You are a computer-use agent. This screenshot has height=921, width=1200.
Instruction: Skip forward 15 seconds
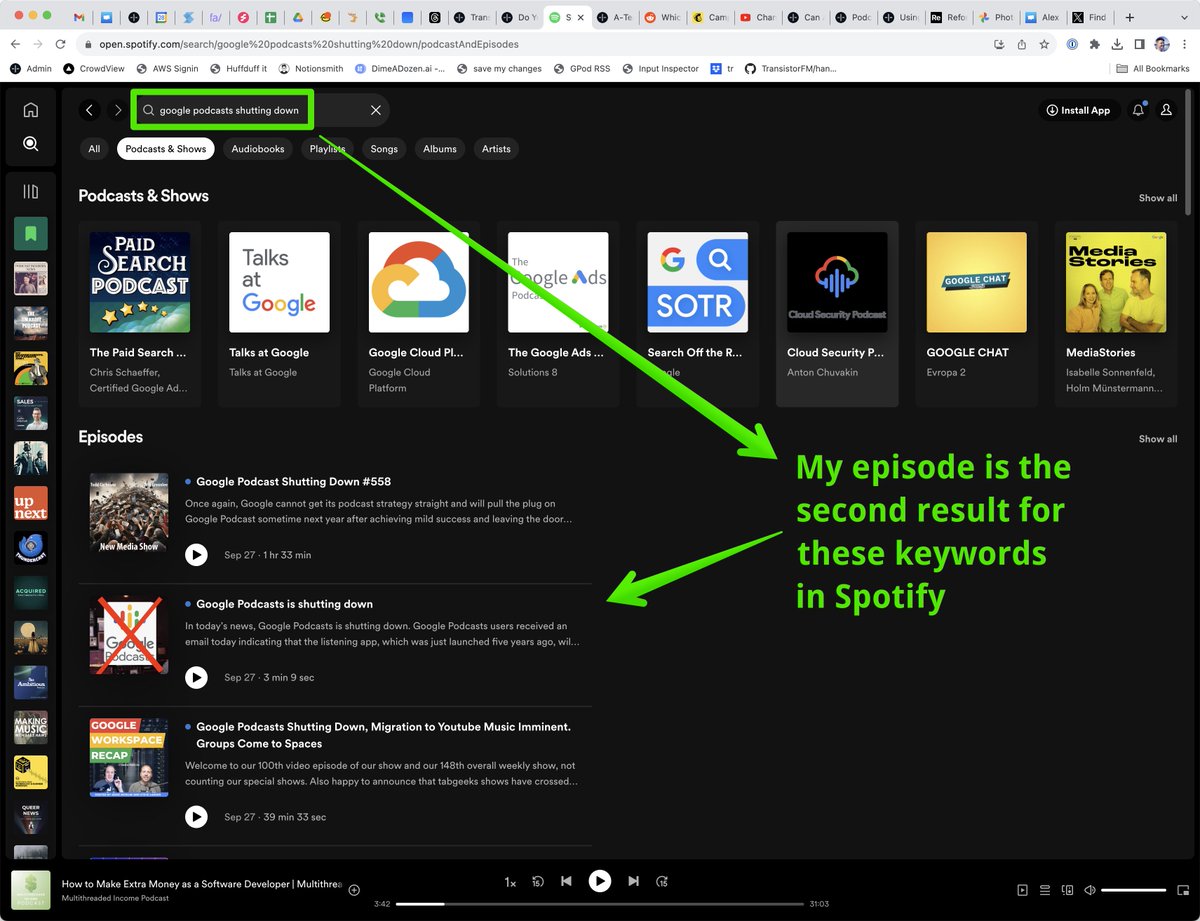click(x=661, y=881)
